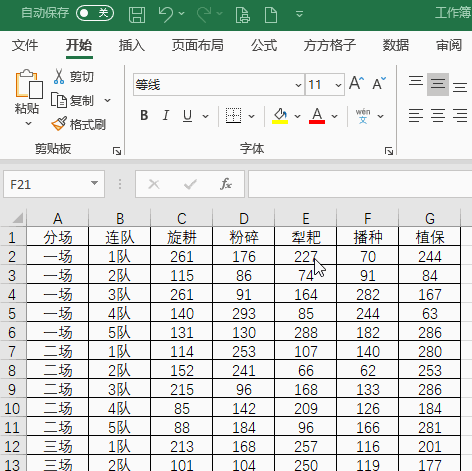This screenshot has width=472, height=471.
Task: Open the Undo history dropdown
Action: point(181,14)
